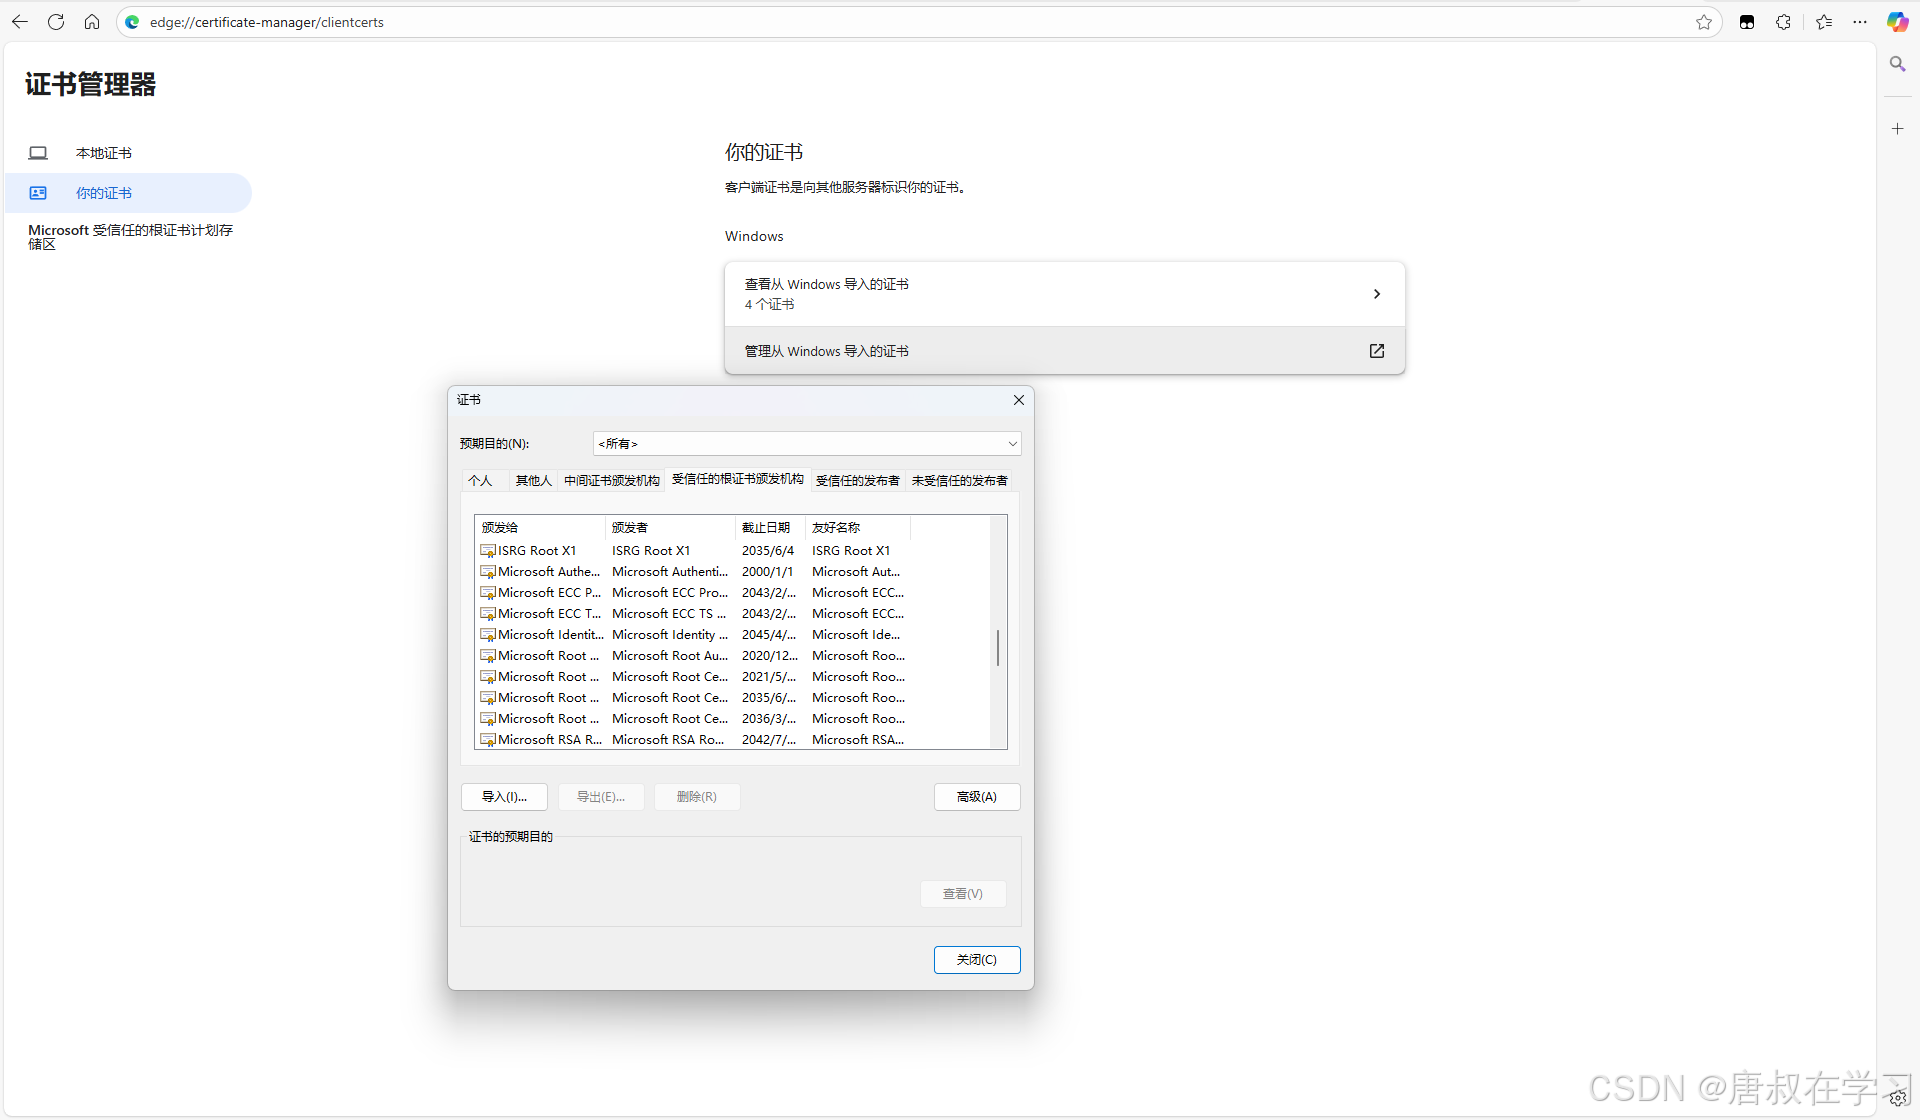Screen dimensions: 1920x1120
Task: Click the 2045/4/... expiry date cell
Action: [769, 635]
